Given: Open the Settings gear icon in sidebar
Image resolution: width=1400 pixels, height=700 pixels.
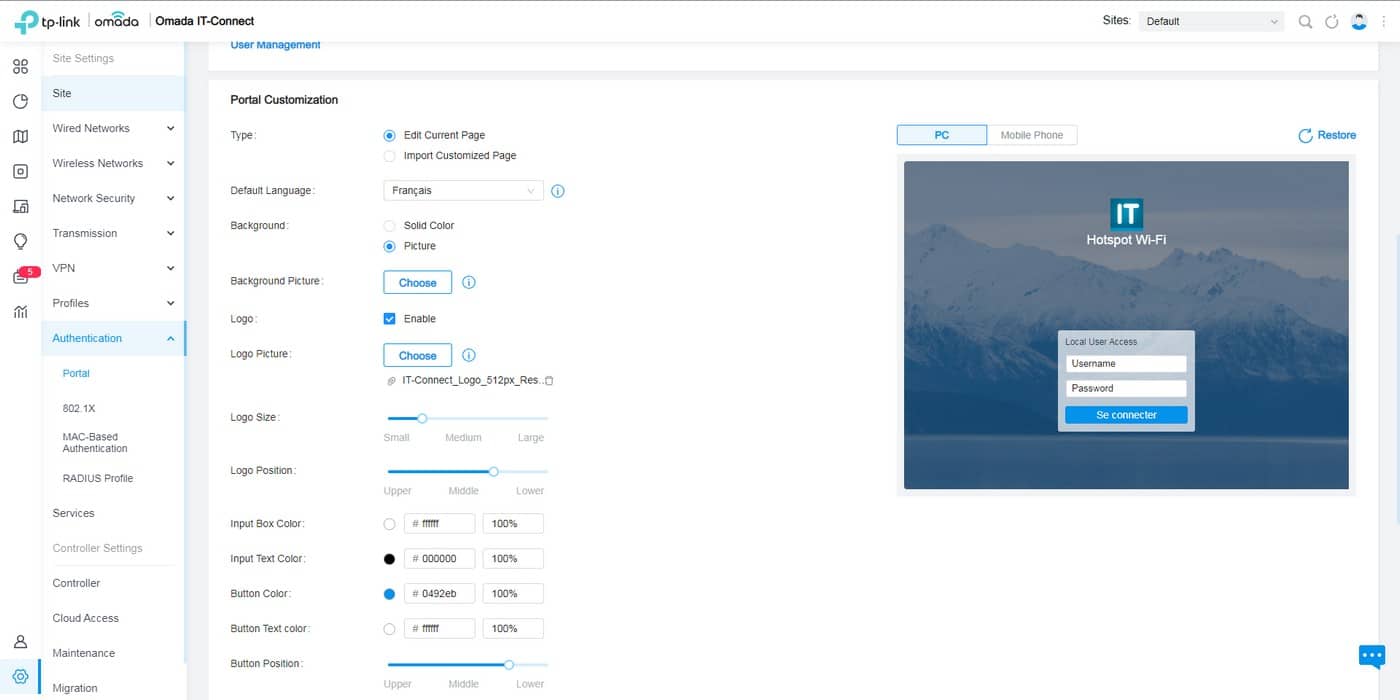Looking at the screenshot, I should click(x=20, y=677).
